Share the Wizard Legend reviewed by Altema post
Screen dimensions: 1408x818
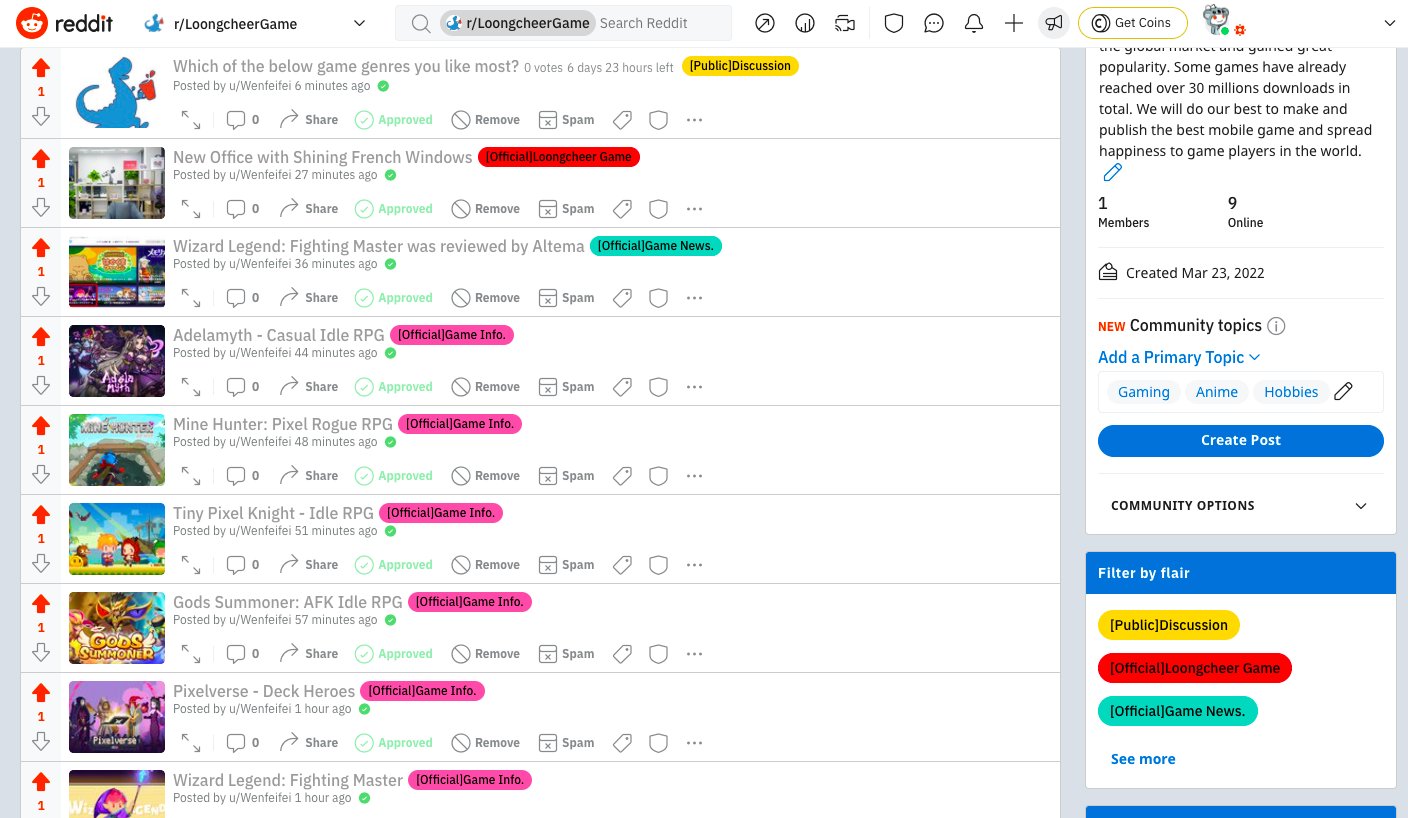(x=308, y=298)
